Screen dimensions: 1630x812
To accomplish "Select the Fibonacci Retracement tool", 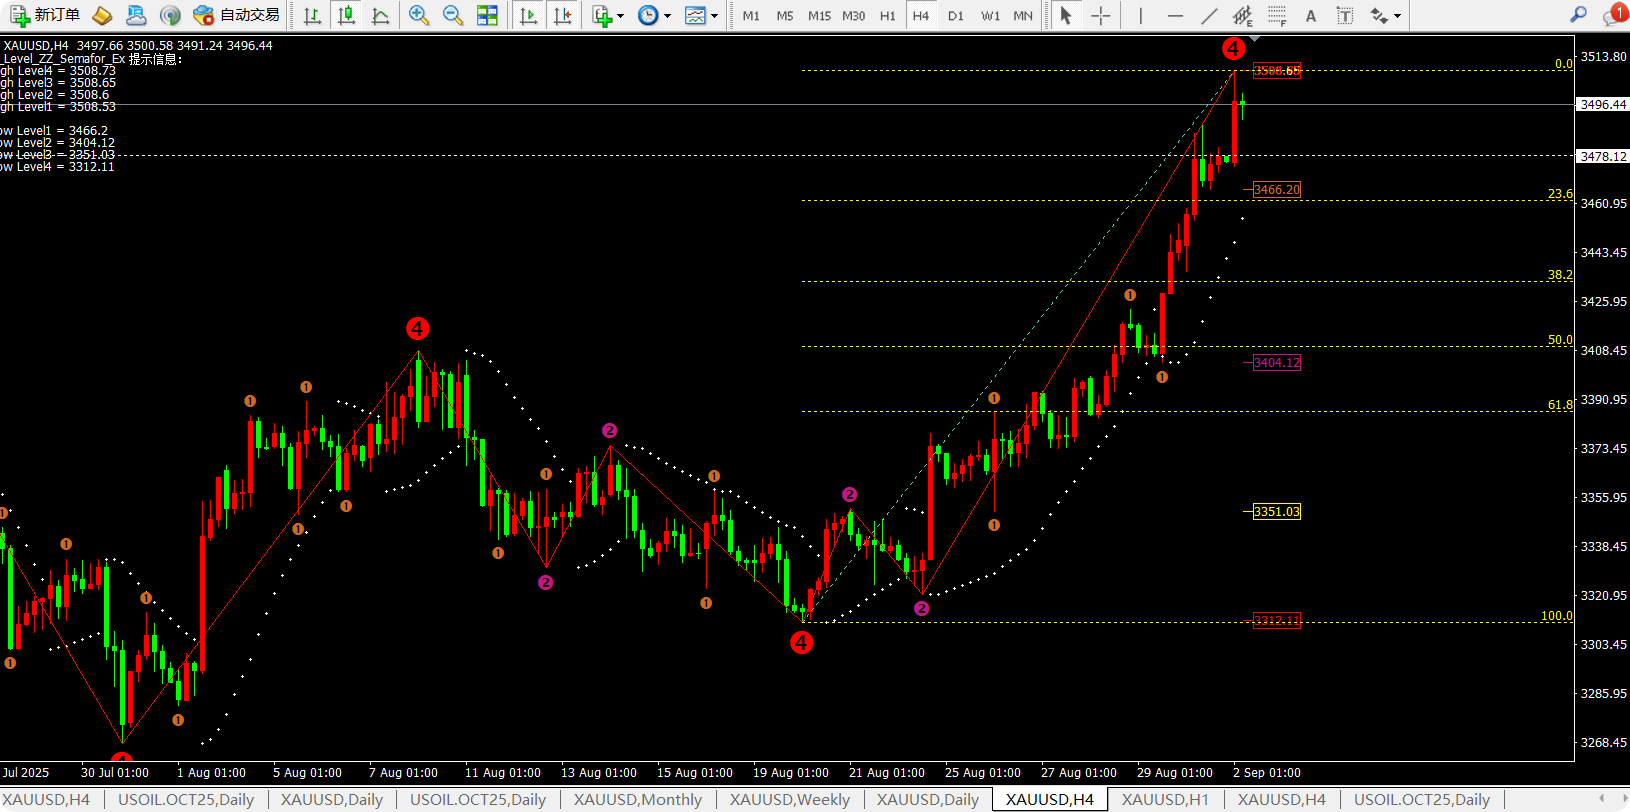I will click(1277, 15).
